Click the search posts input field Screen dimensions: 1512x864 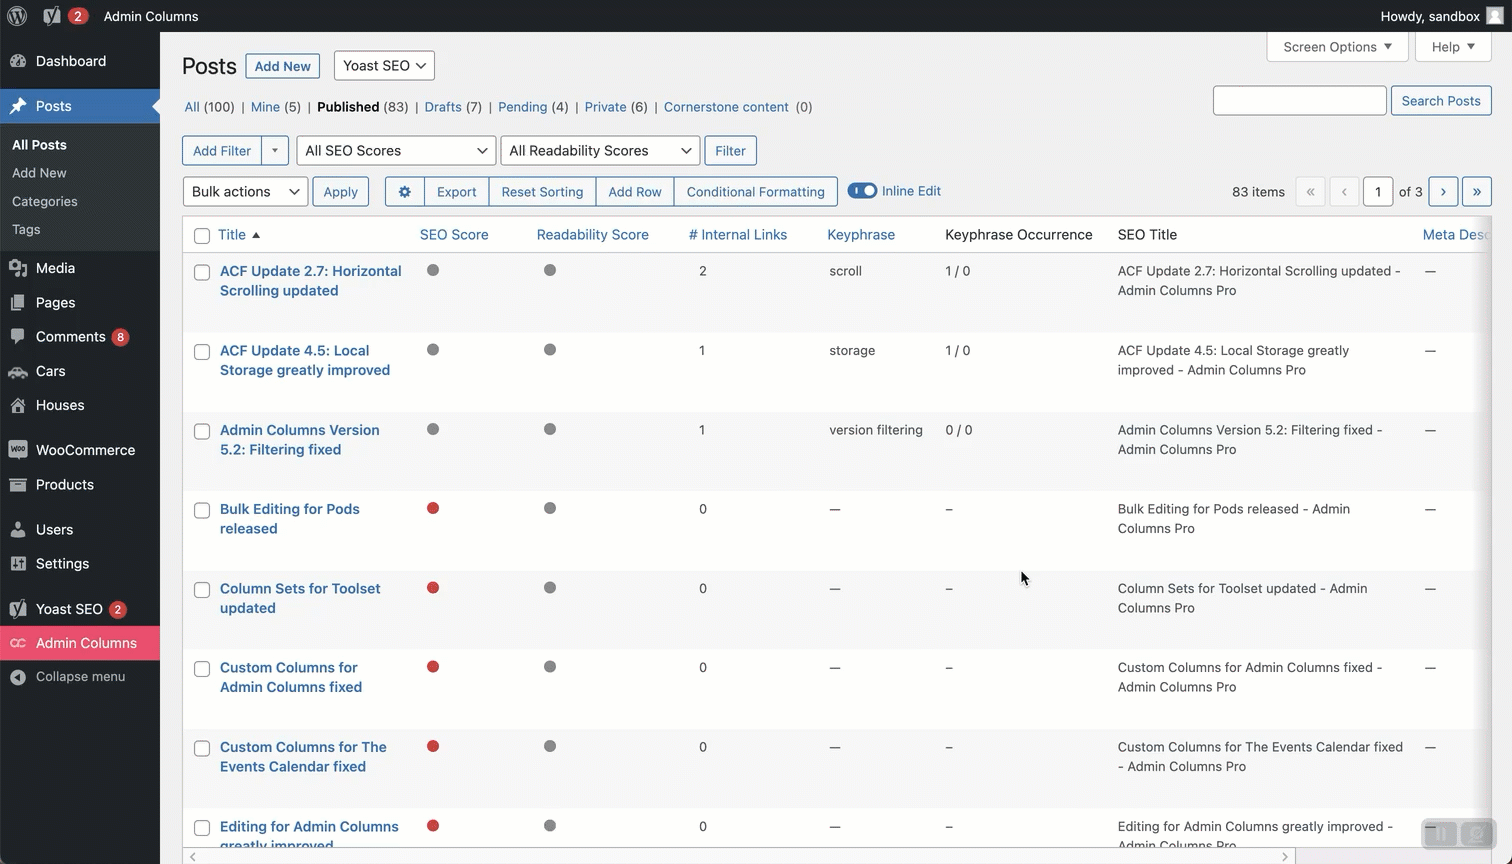1299,101
